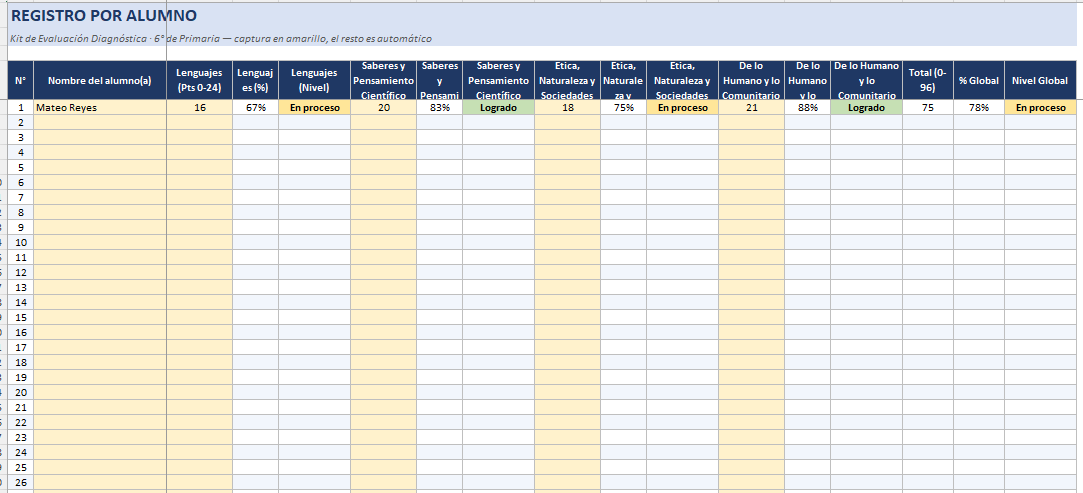Click Lenguajes points cell for student 3
This screenshot has width=1083, height=493.
click(x=199, y=137)
